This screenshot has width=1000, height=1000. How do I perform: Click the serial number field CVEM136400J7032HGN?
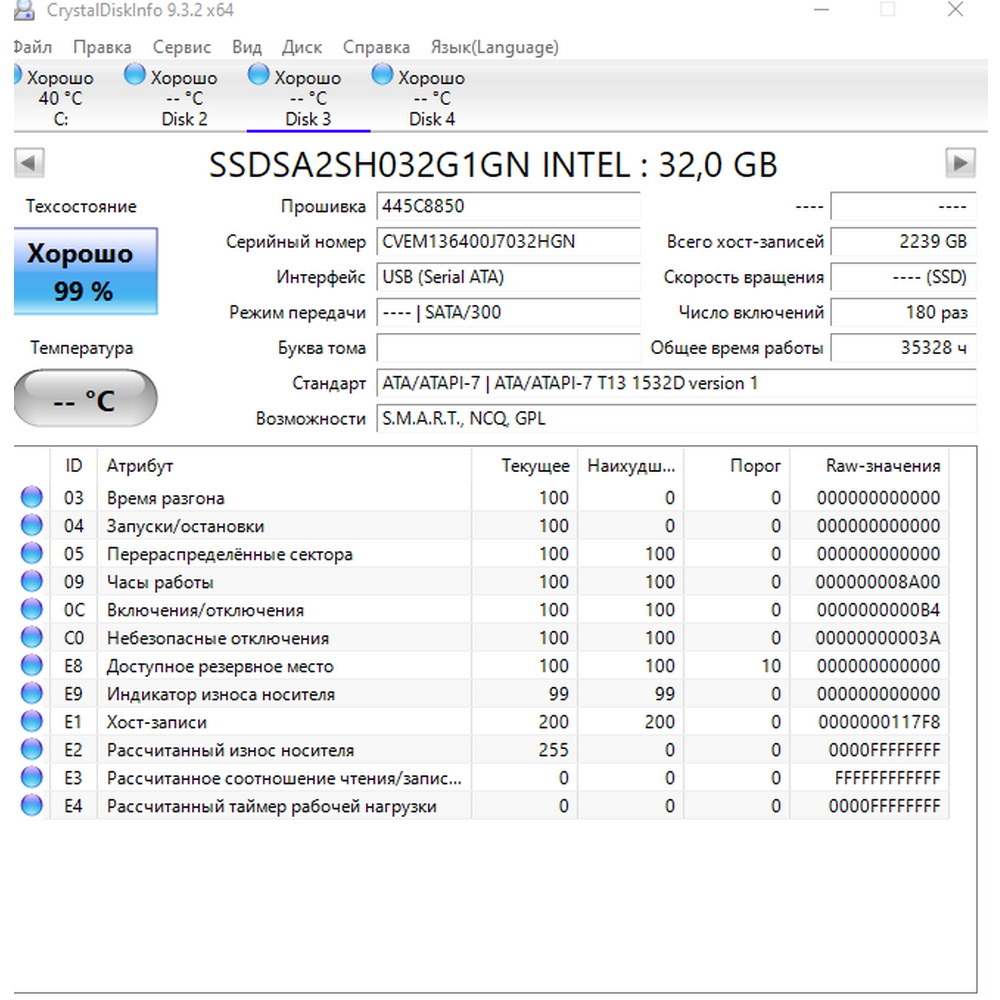[508, 242]
